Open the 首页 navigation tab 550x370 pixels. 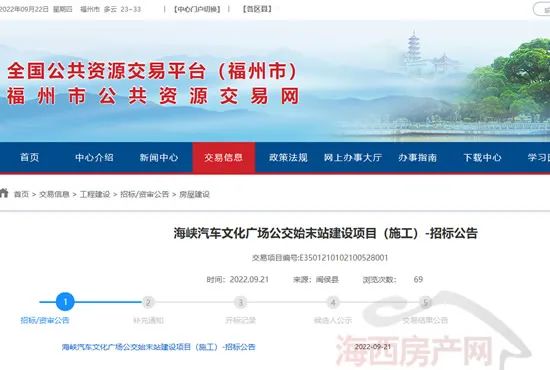pyautogui.click(x=29, y=157)
